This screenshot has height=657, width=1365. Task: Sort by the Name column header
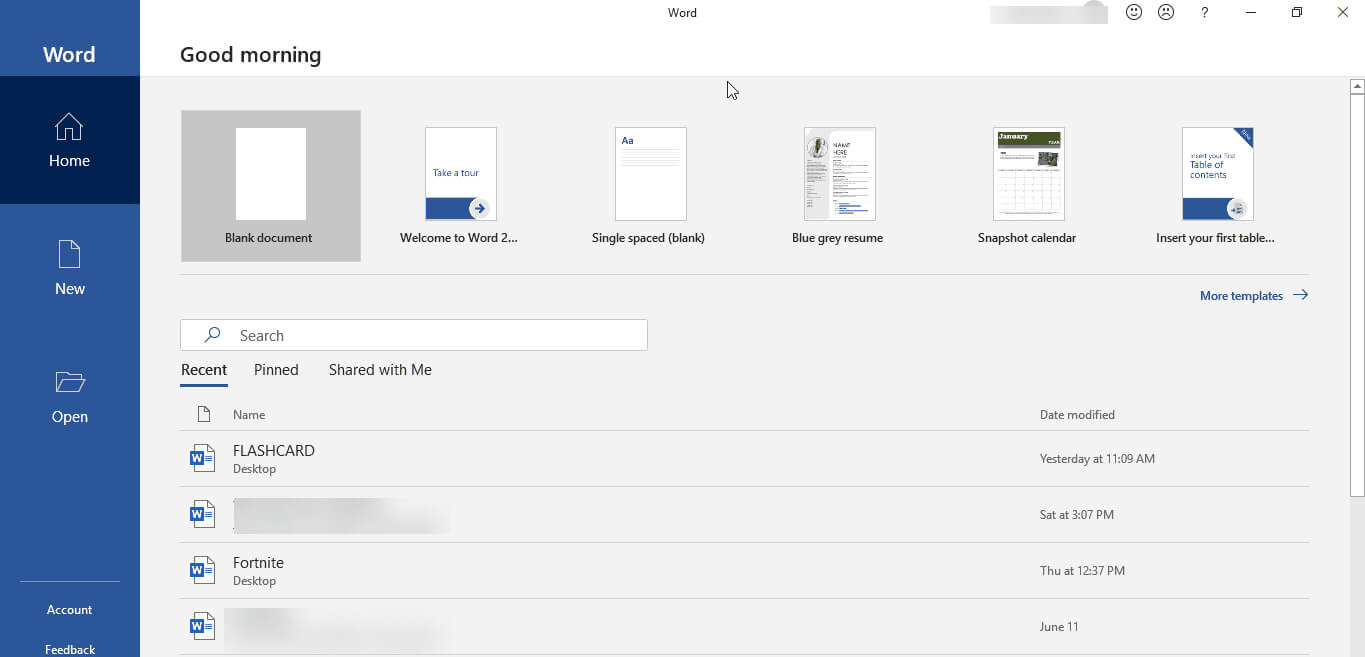249,414
